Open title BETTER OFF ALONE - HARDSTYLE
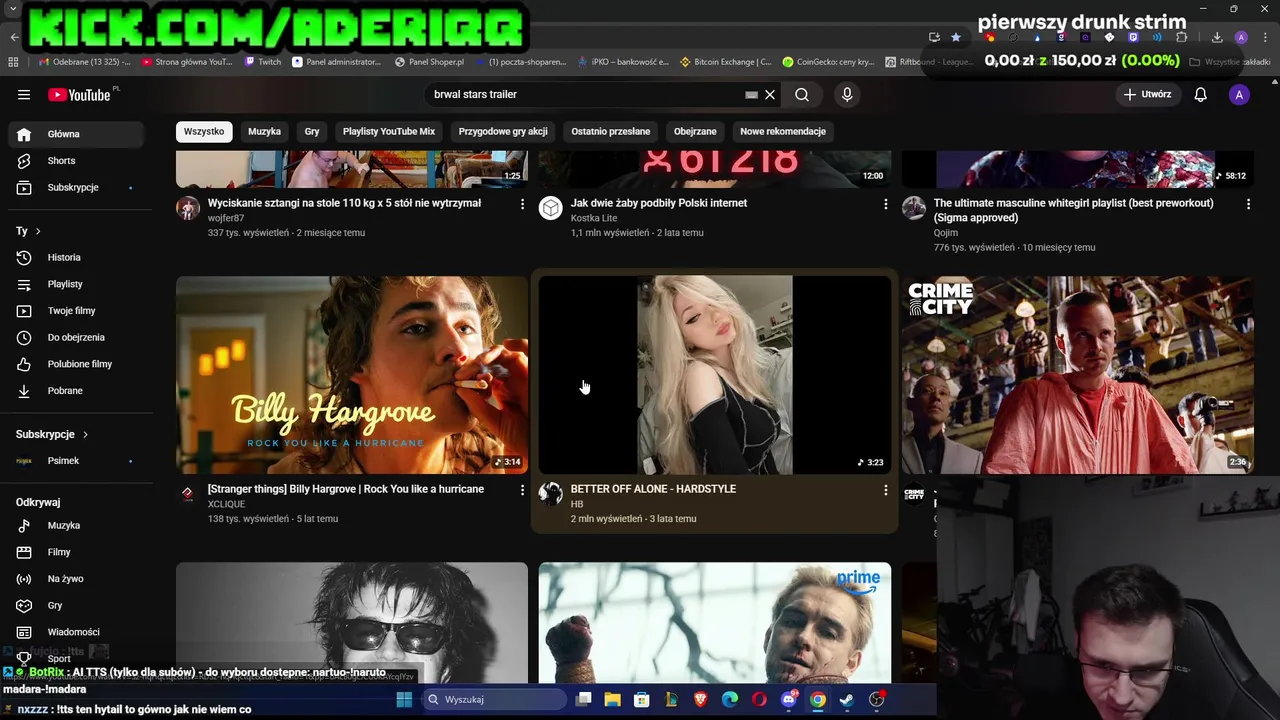The height and width of the screenshot is (720, 1280). click(x=653, y=489)
